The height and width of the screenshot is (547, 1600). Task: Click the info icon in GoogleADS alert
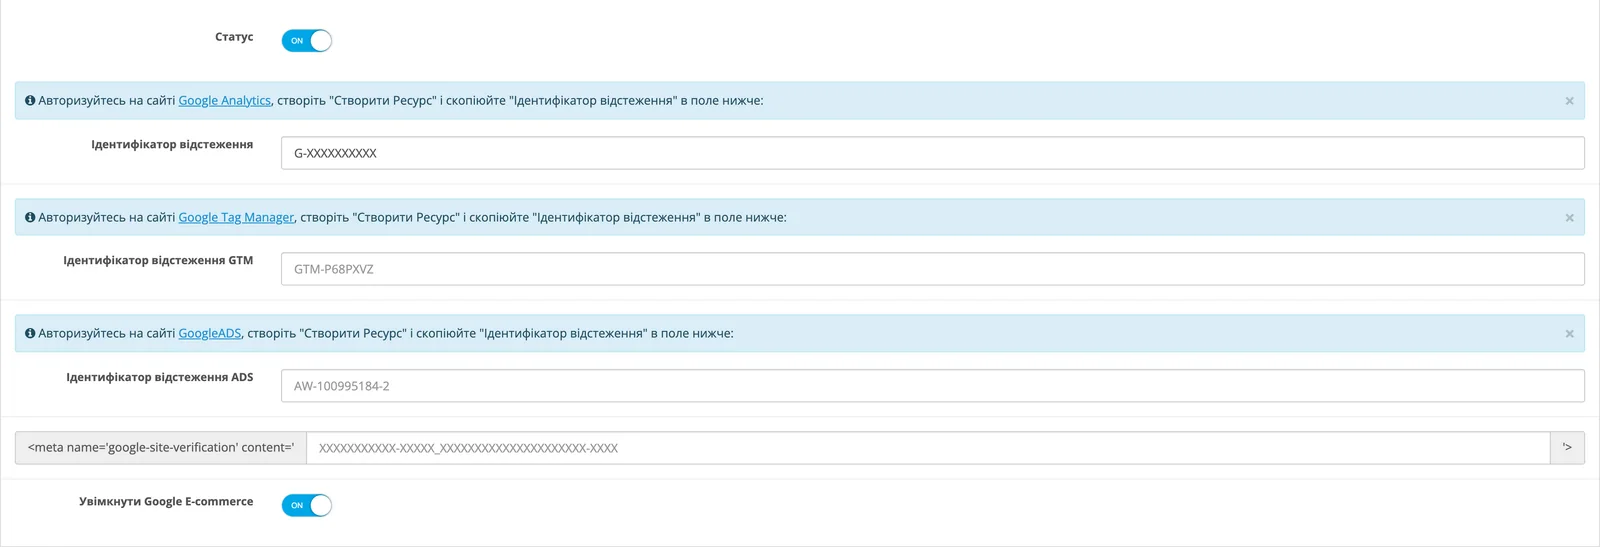click(x=30, y=333)
